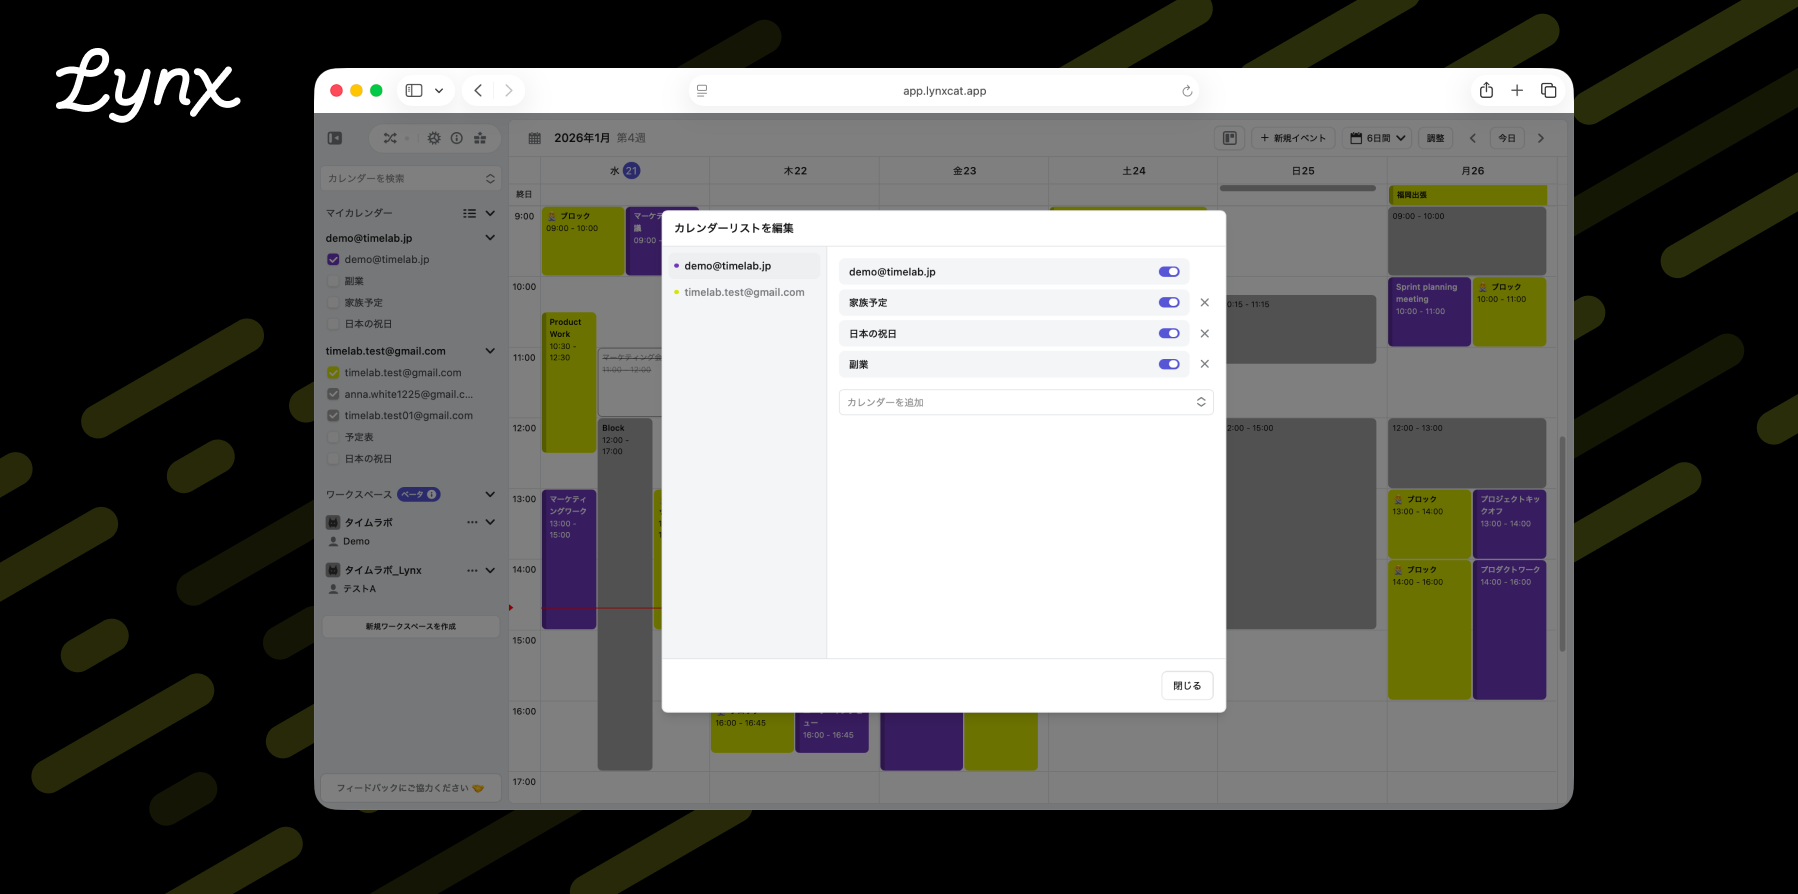Screen dimensions: 1798x894
Task: Click the info circle icon in sidebar toolbar
Action: coord(457,138)
